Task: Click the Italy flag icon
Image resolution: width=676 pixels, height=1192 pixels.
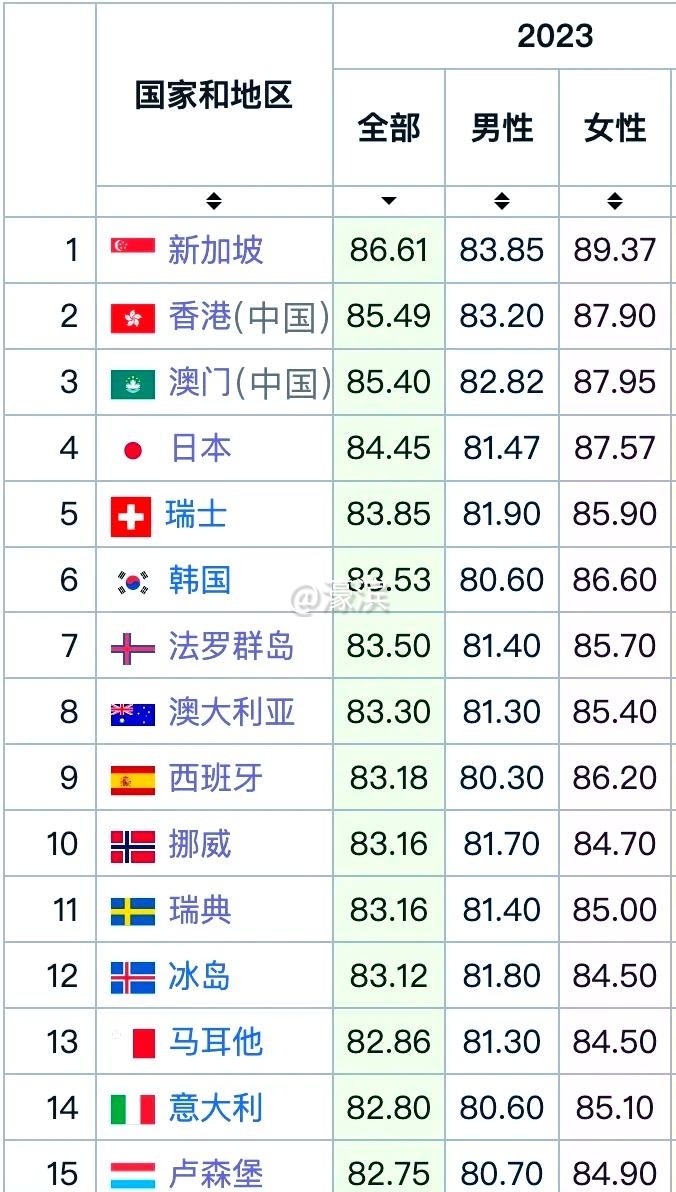Action: (x=132, y=1109)
